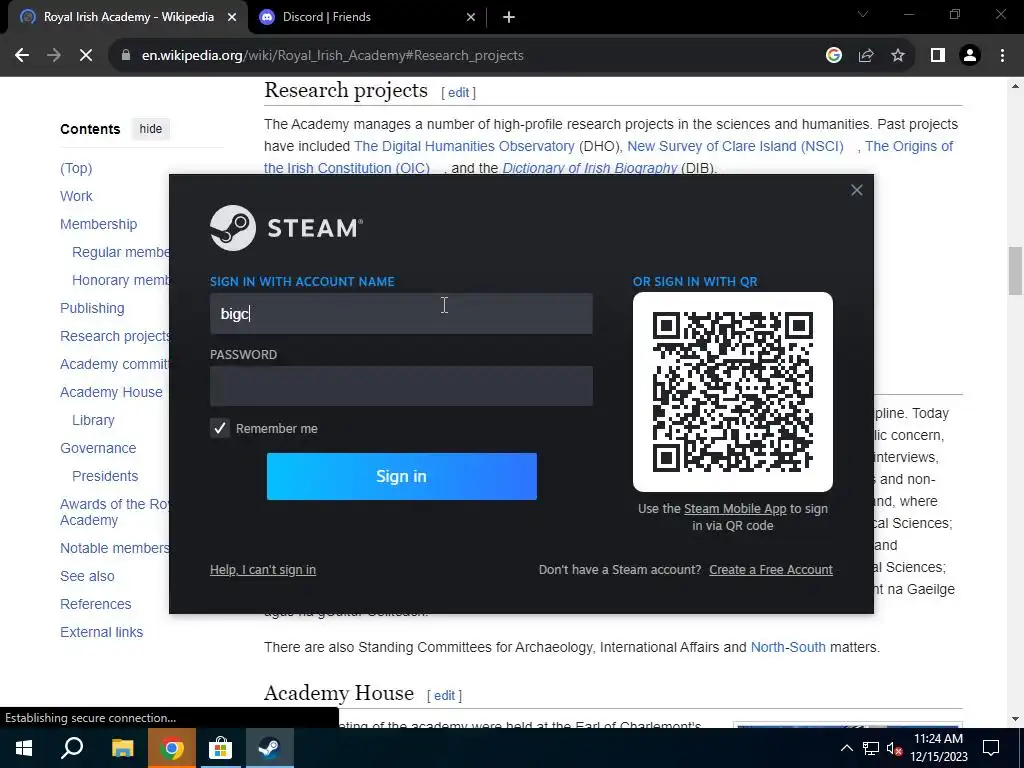
Task: Go to Publishing in contents
Action: (92, 308)
